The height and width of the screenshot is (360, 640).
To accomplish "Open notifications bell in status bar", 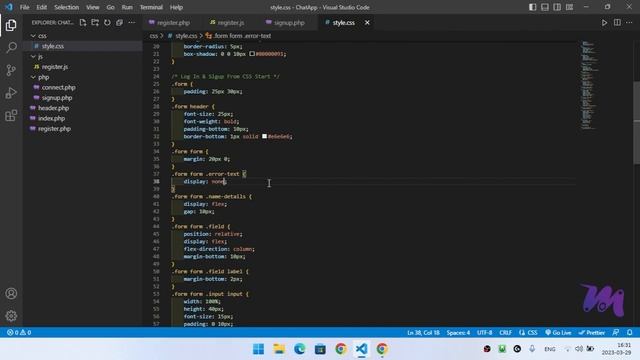I will (x=630, y=333).
